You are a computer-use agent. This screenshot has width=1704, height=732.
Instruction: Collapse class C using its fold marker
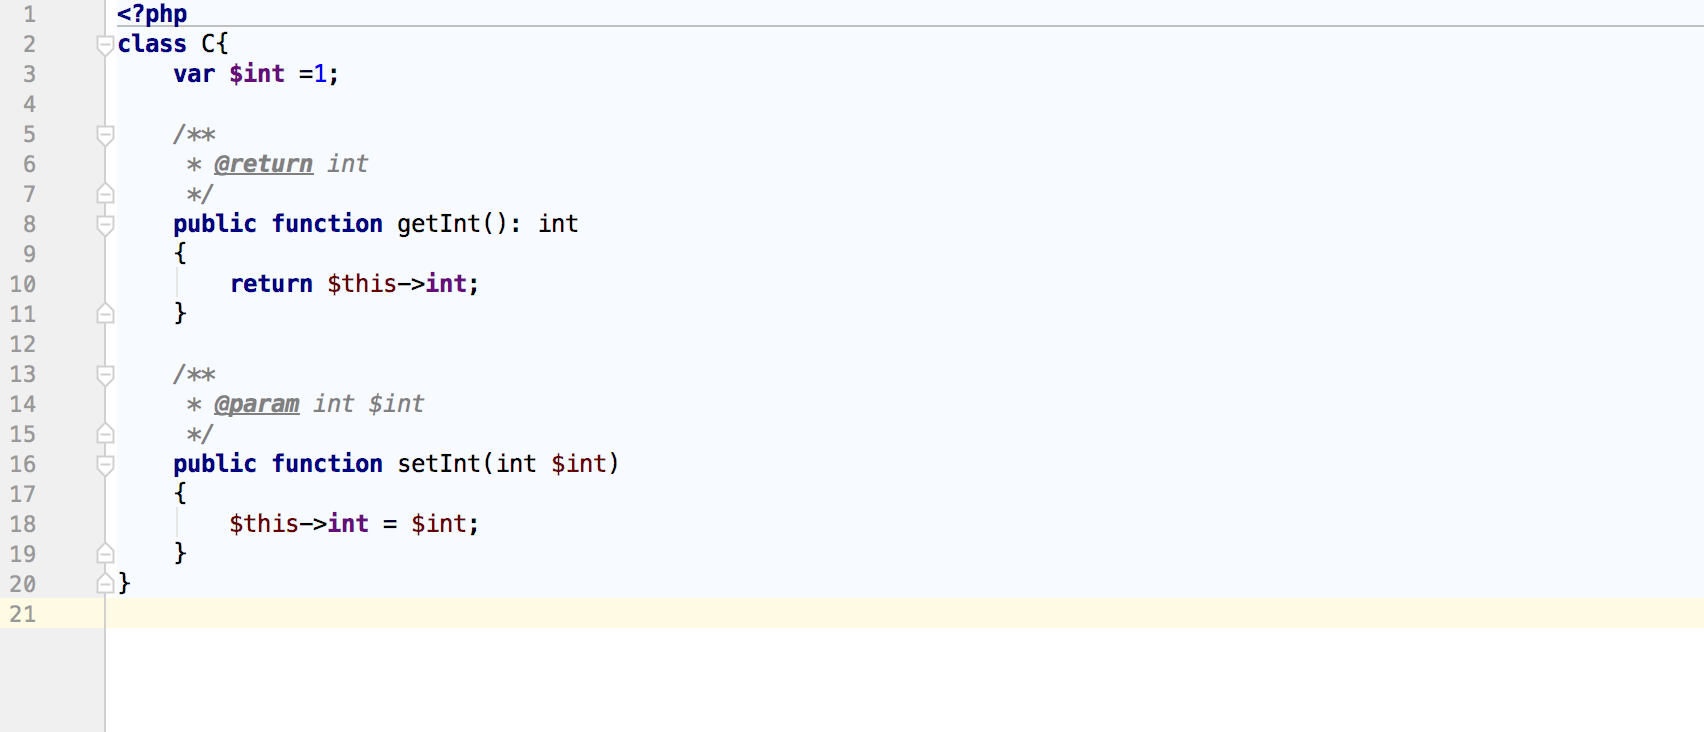click(105, 44)
